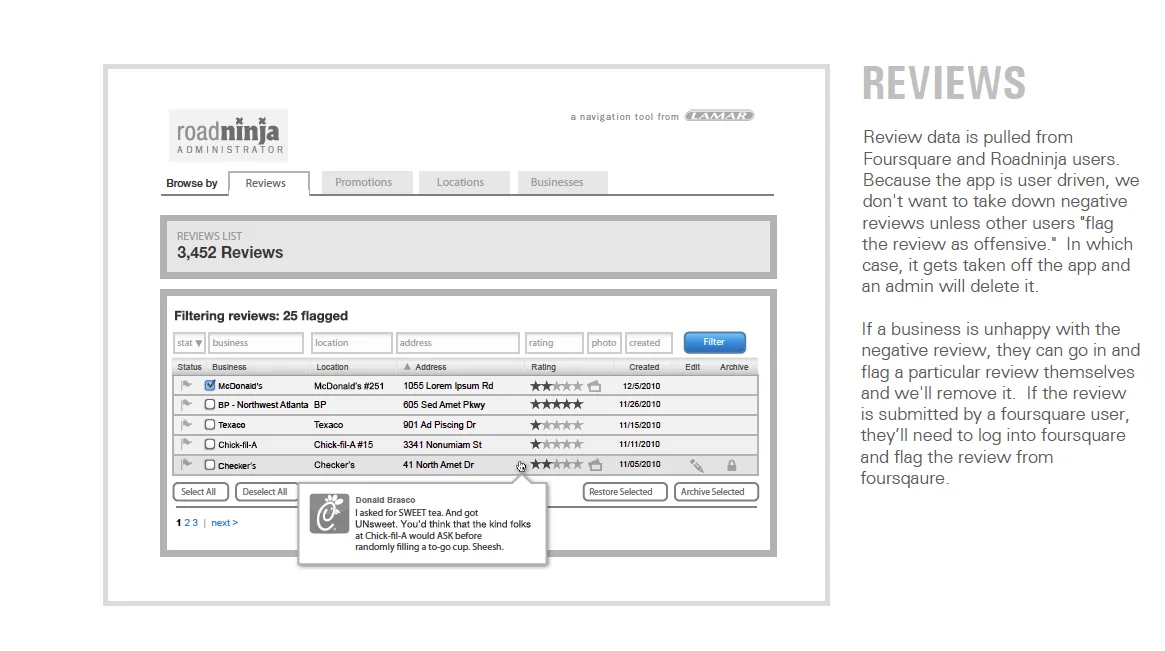Screen dimensions: 1165x651
Task: Click the Chick-fil-A logo in the review popup
Action: click(330, 516)
